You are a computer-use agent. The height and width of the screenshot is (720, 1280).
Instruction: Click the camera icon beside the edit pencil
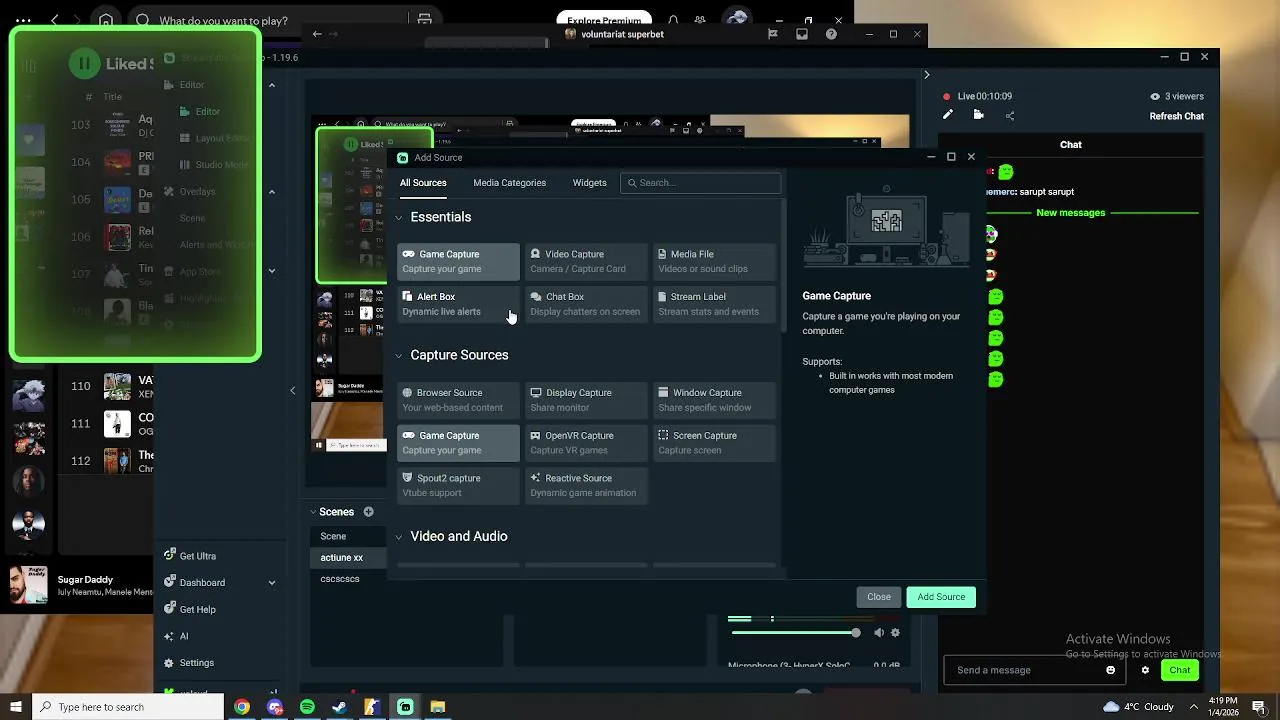(978, 115)
